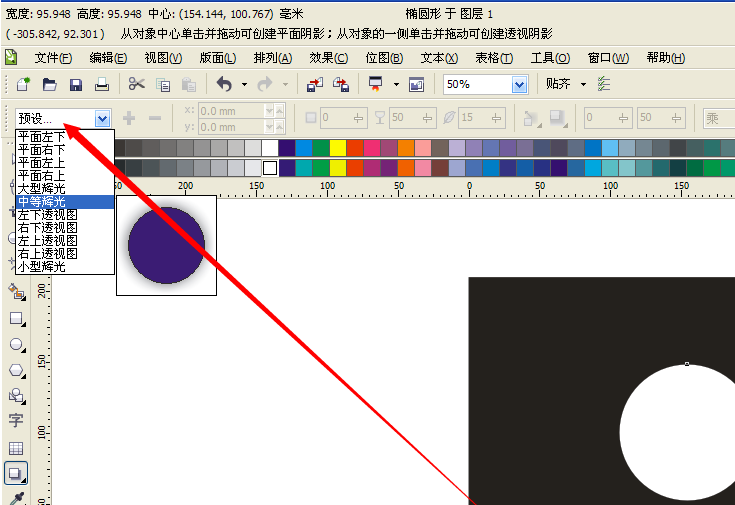Click the shadow preset preview thumbnail
Screen dimensions: 735x505
pyautogui.click(x=166, y=246)
